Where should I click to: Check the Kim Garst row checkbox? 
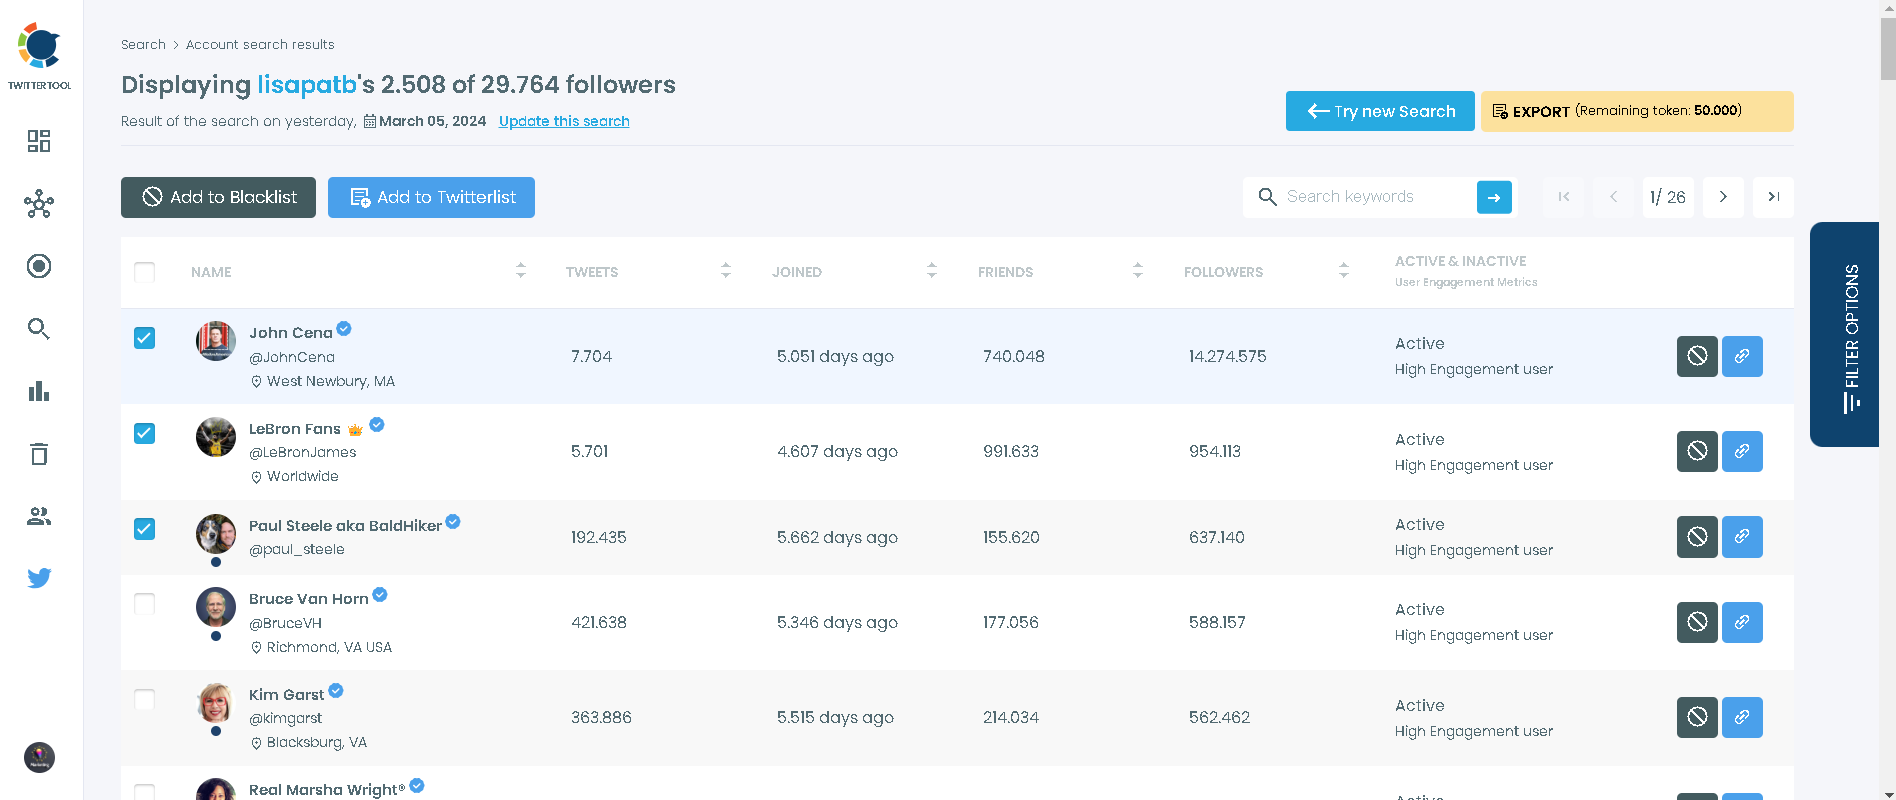pos(145,699)
